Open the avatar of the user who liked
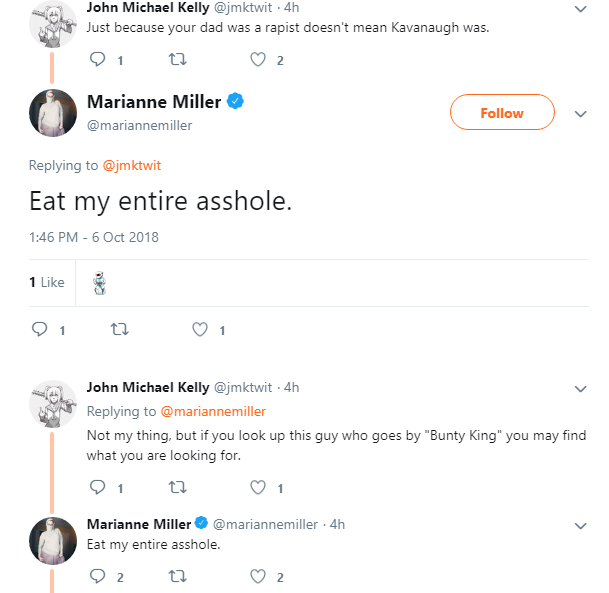Image resolution: width=609 pixels, height=593 pixels. [100, 283]
